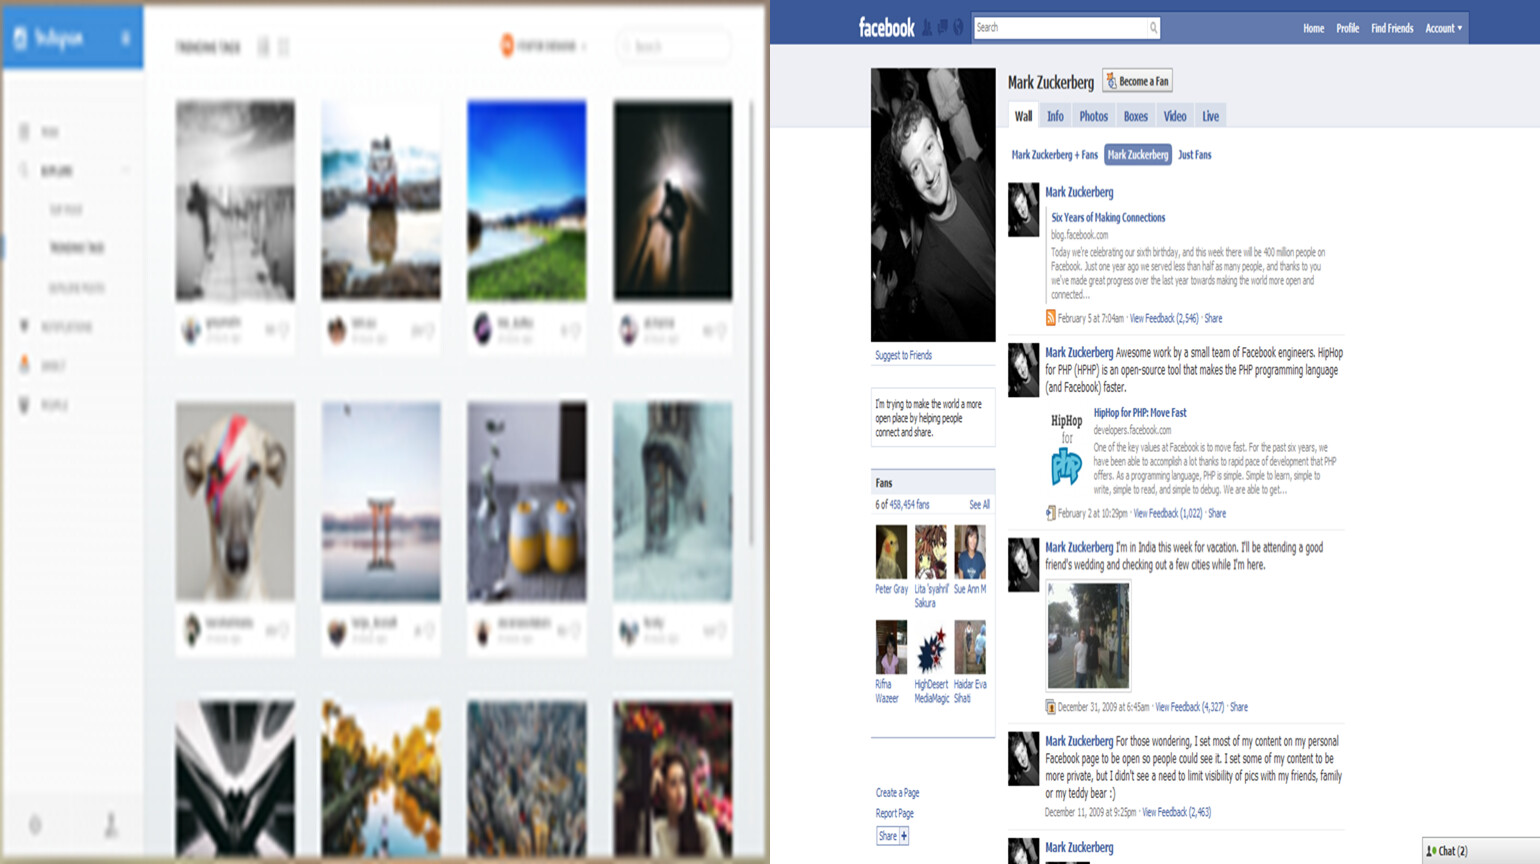1540x864 pixels.
Task: Click See All in the Fans box
Action: (979, 505)
